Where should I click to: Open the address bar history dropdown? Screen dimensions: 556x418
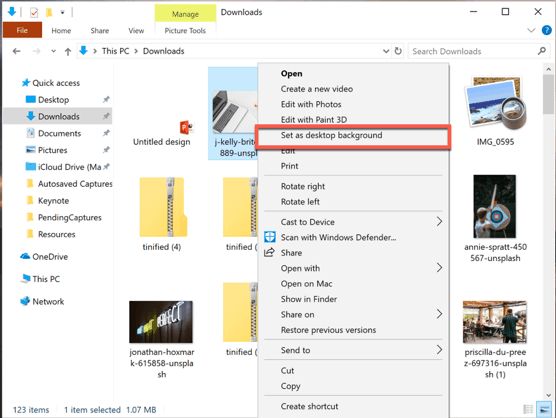coord(386,51)
